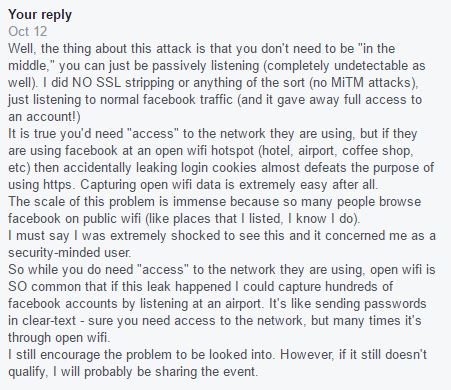Click the phrase "SO common"

(x=47, y=287)
